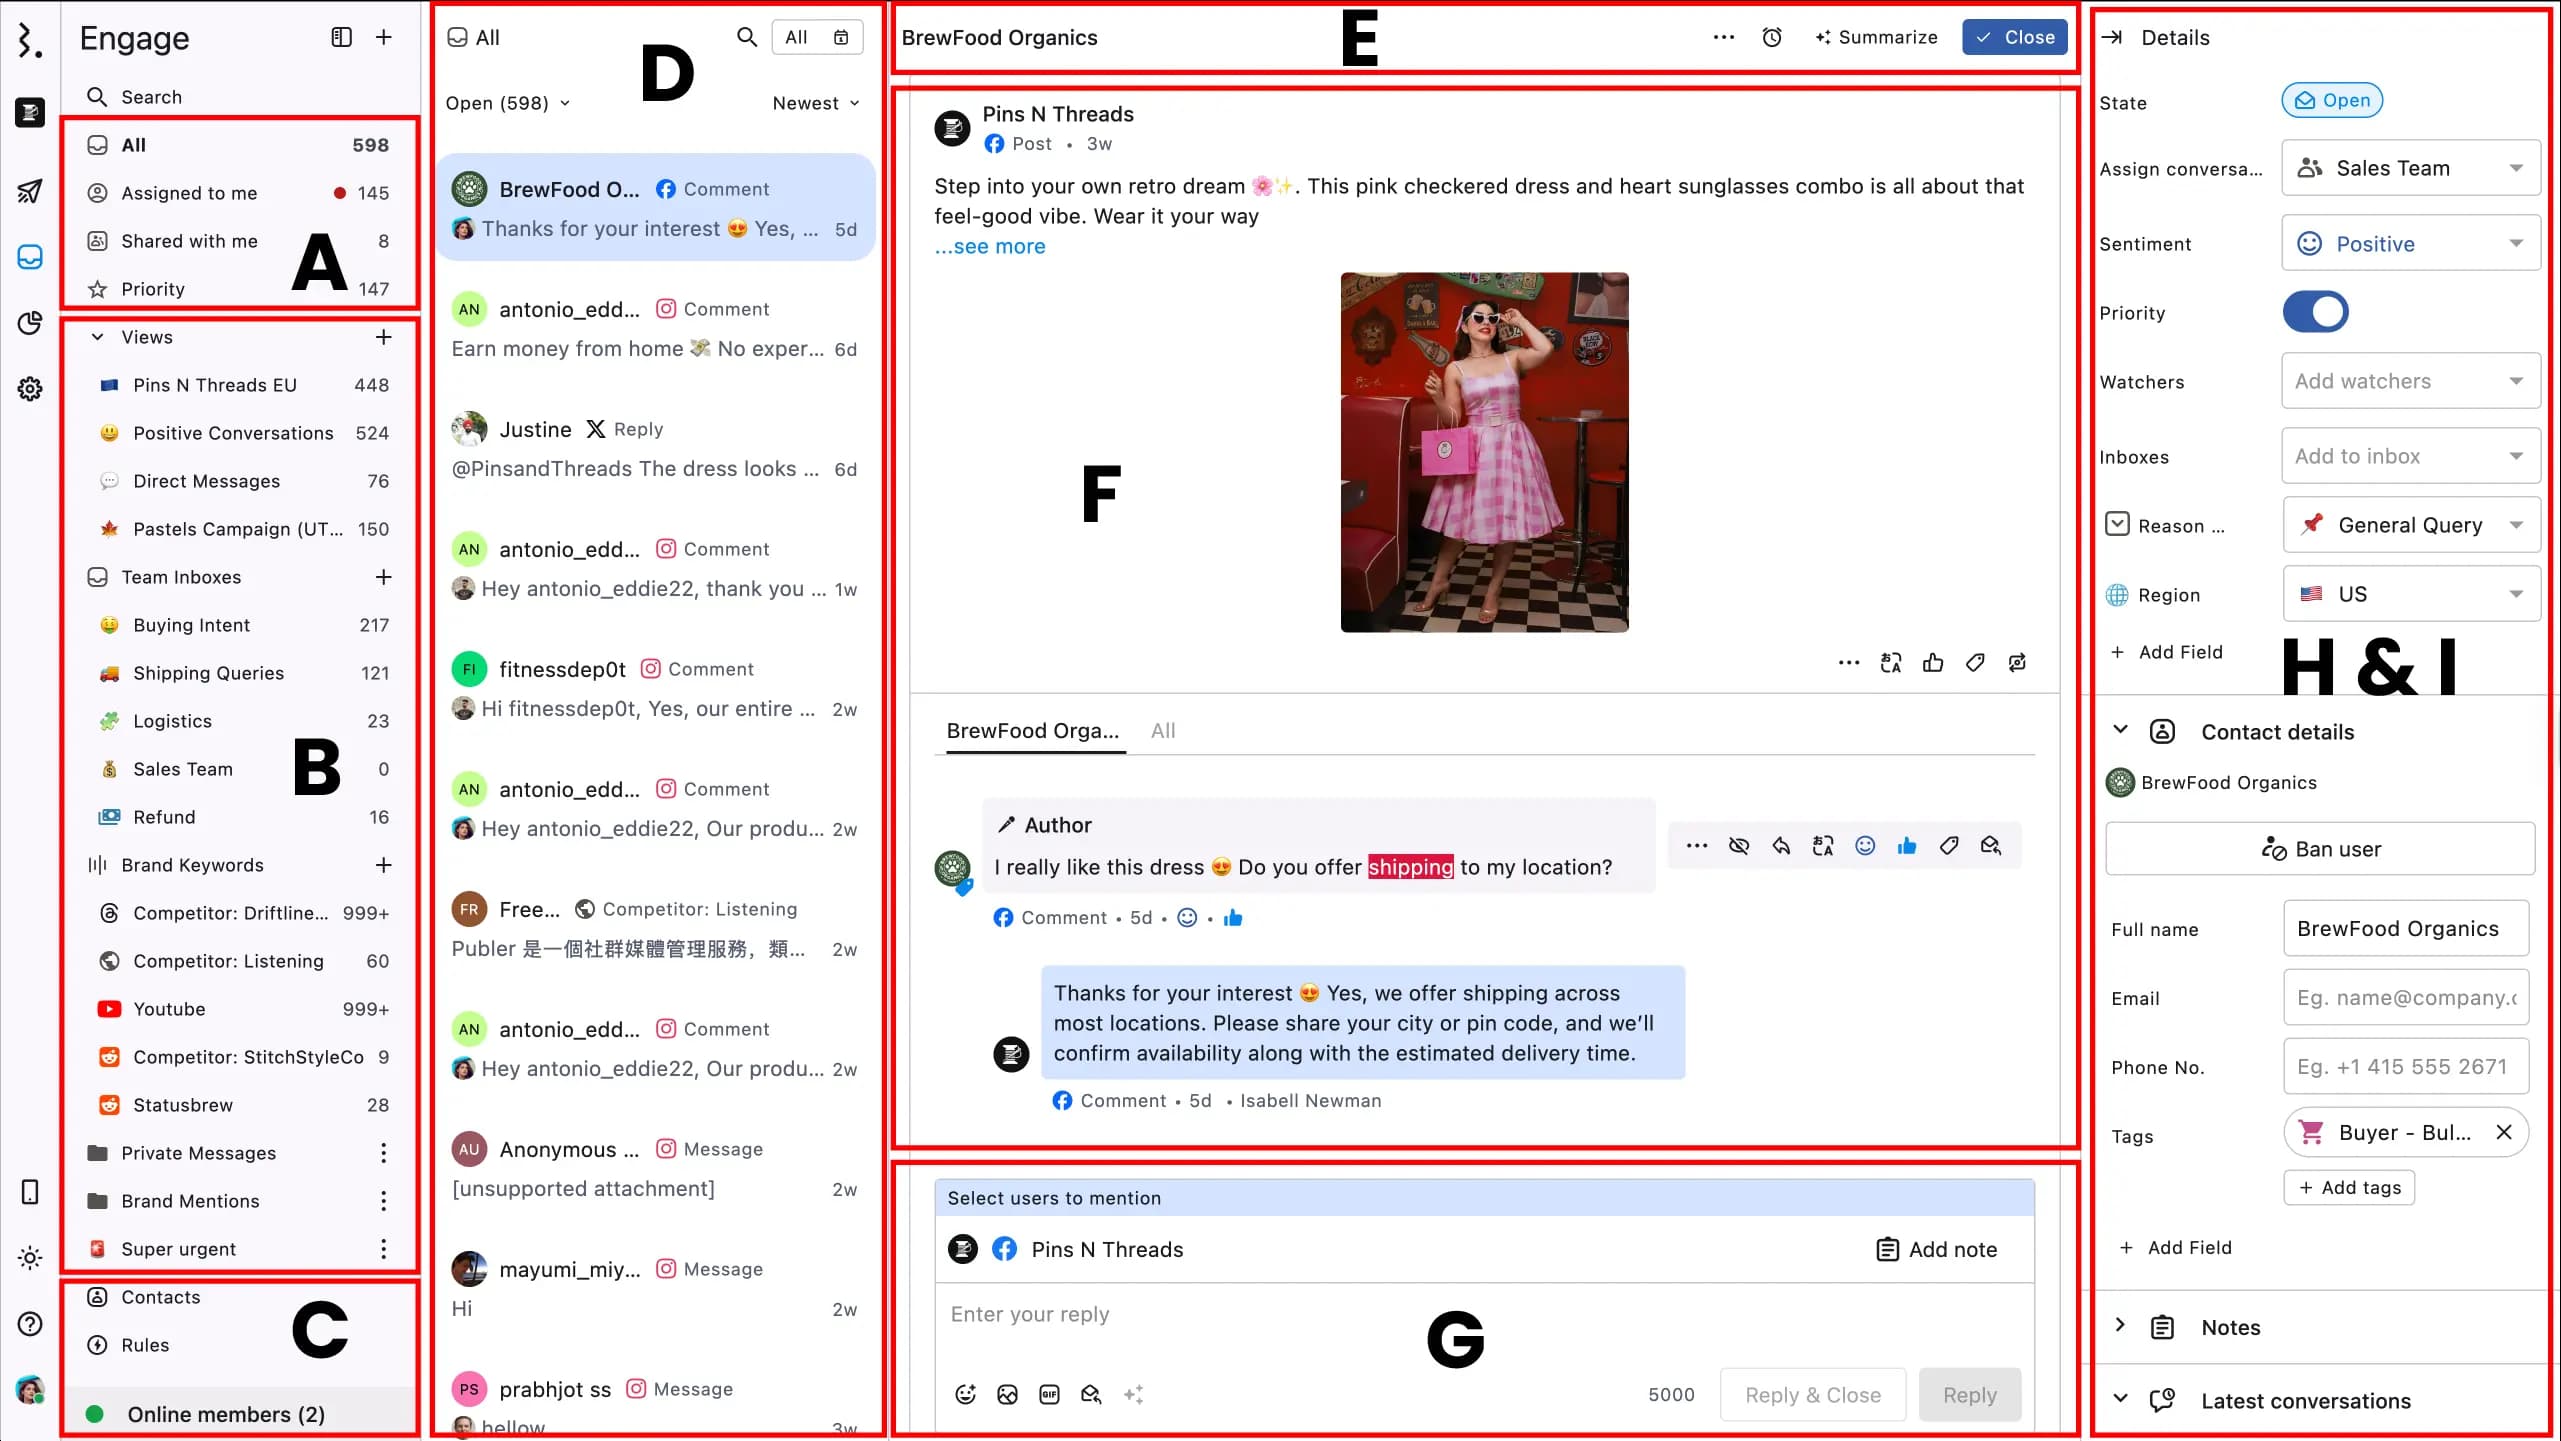
Task: Like the Pins N Threads post
Action: (1933, 663)
